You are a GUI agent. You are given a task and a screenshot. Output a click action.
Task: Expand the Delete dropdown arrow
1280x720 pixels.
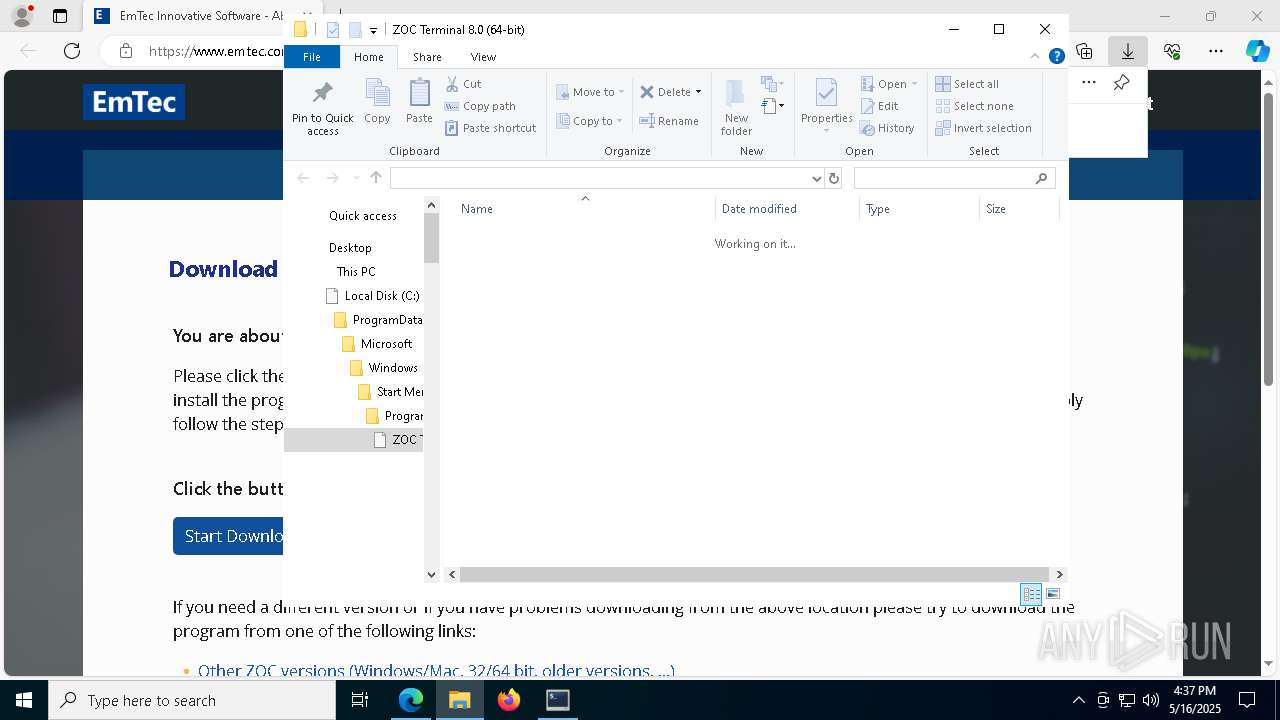pos(698,92)
